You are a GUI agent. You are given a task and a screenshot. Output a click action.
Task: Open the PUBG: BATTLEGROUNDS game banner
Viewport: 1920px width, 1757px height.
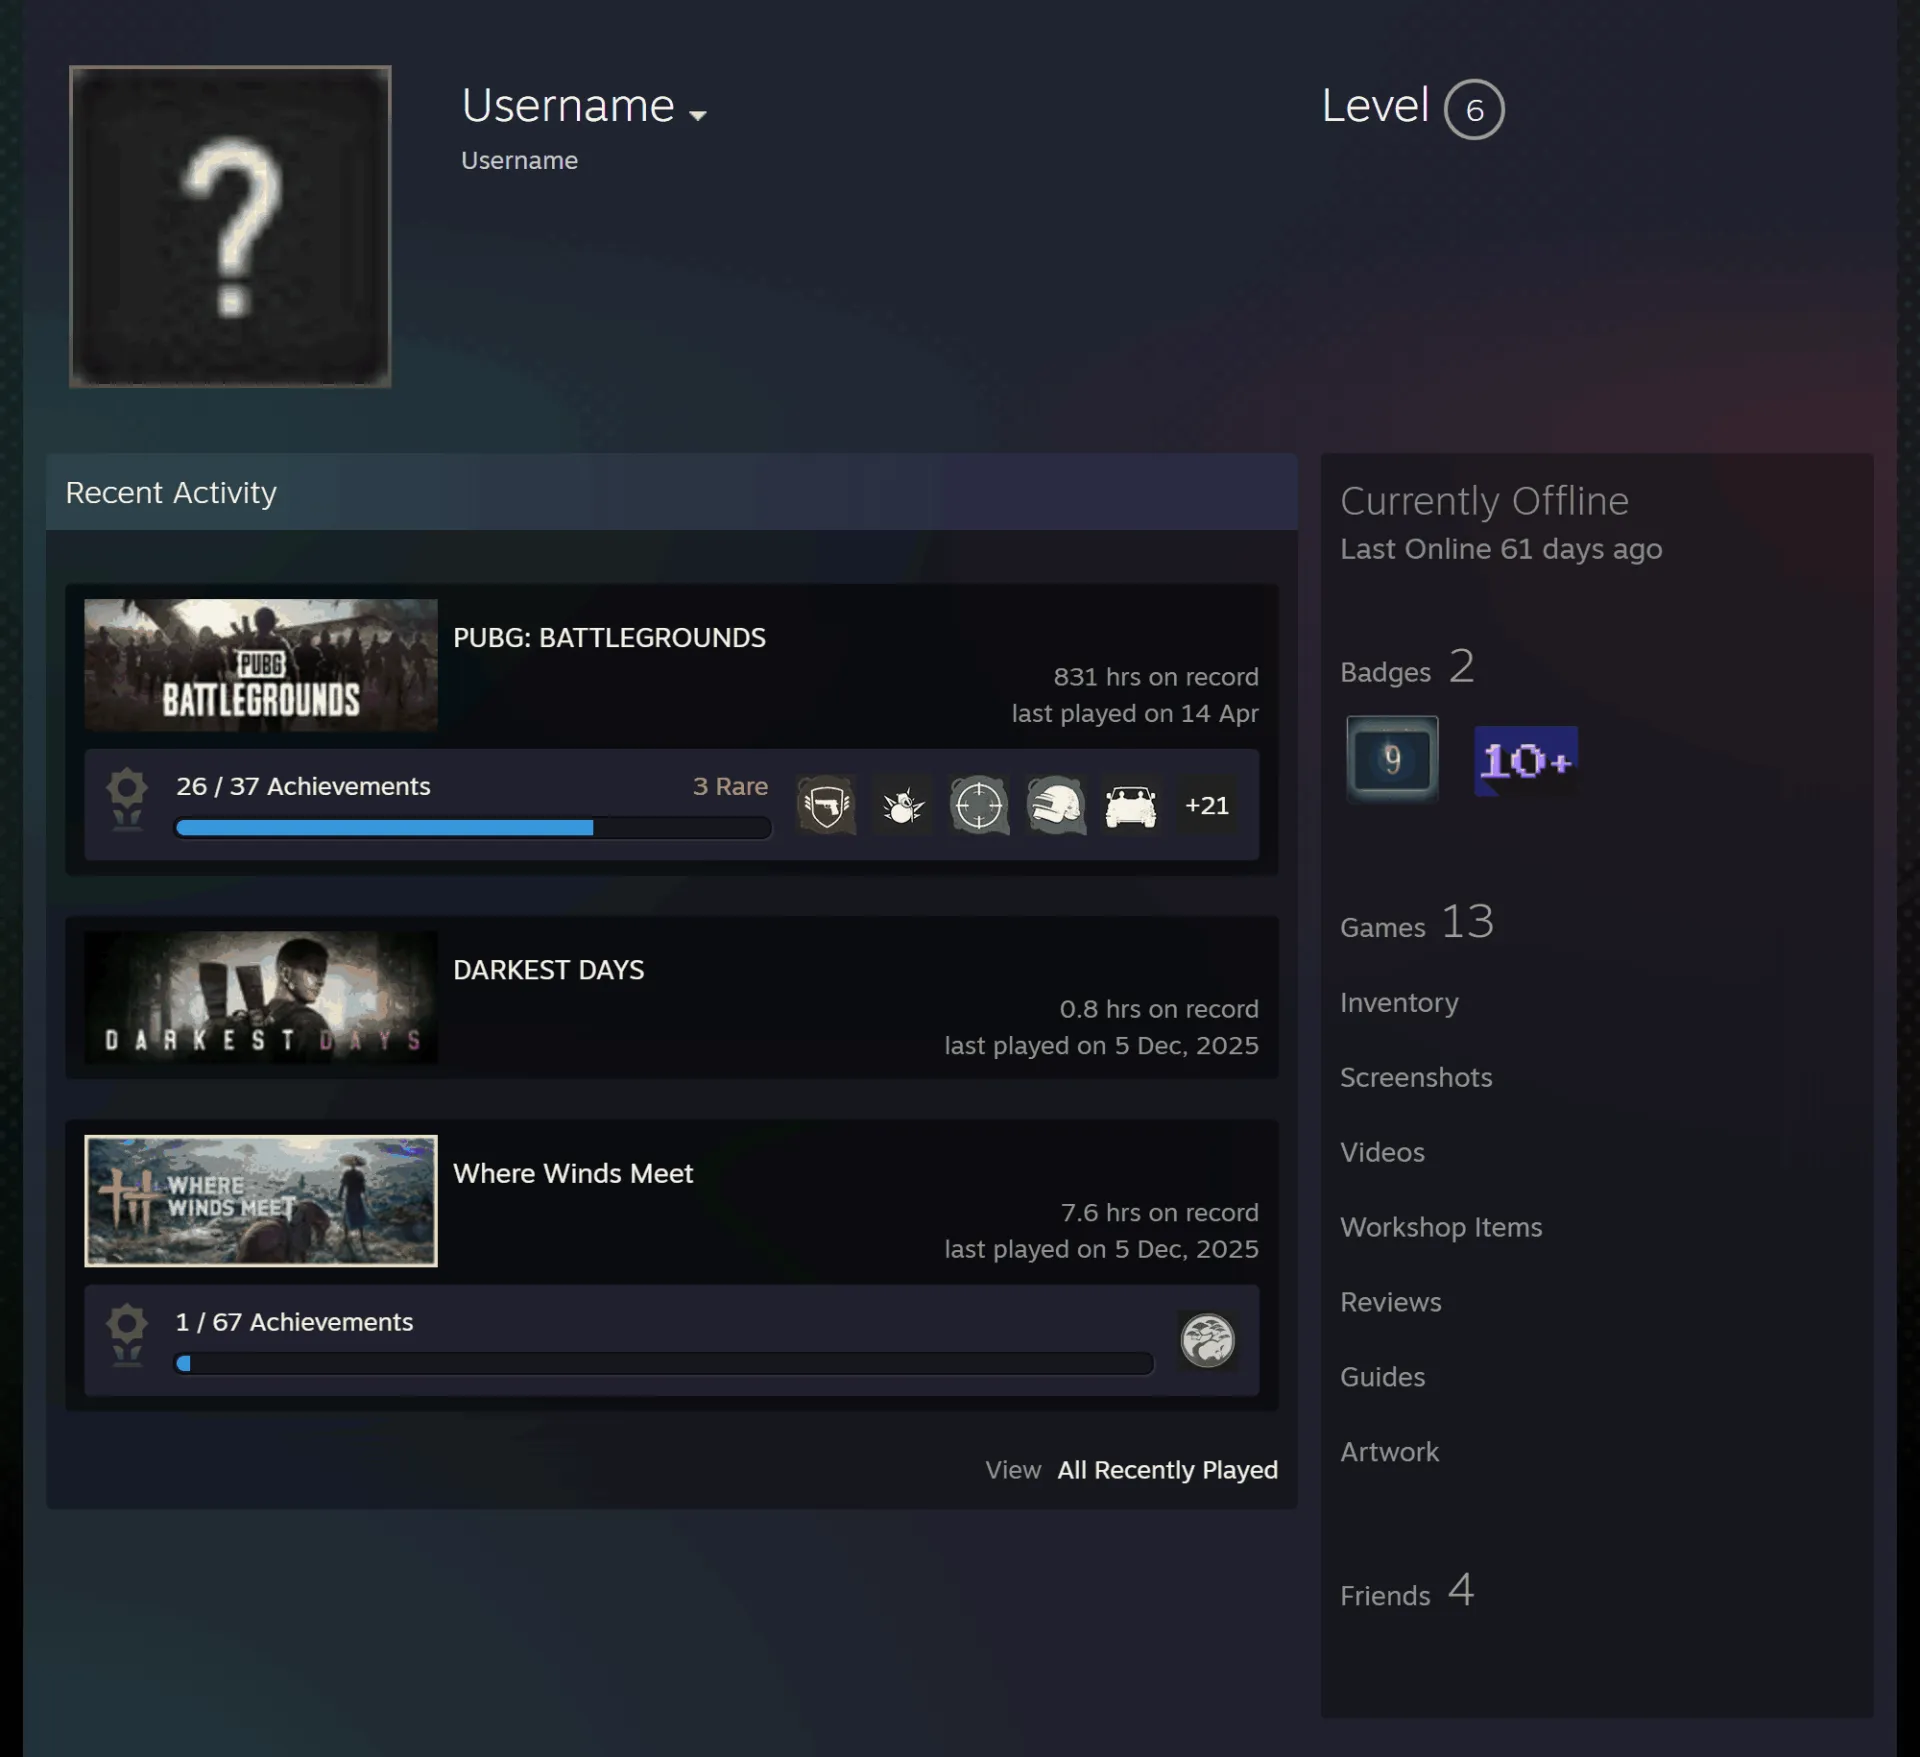click(261, 665)
